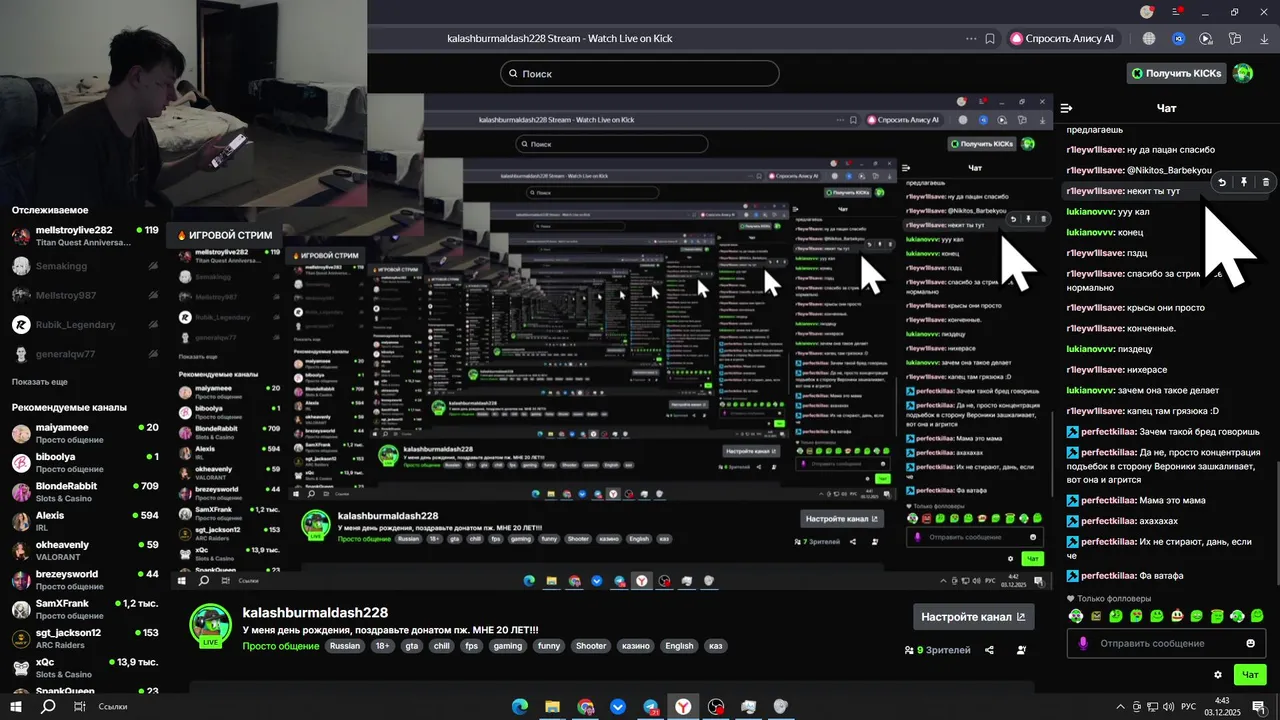Insert the envelope emote

pyautogui.click(x=1096, y=616)
